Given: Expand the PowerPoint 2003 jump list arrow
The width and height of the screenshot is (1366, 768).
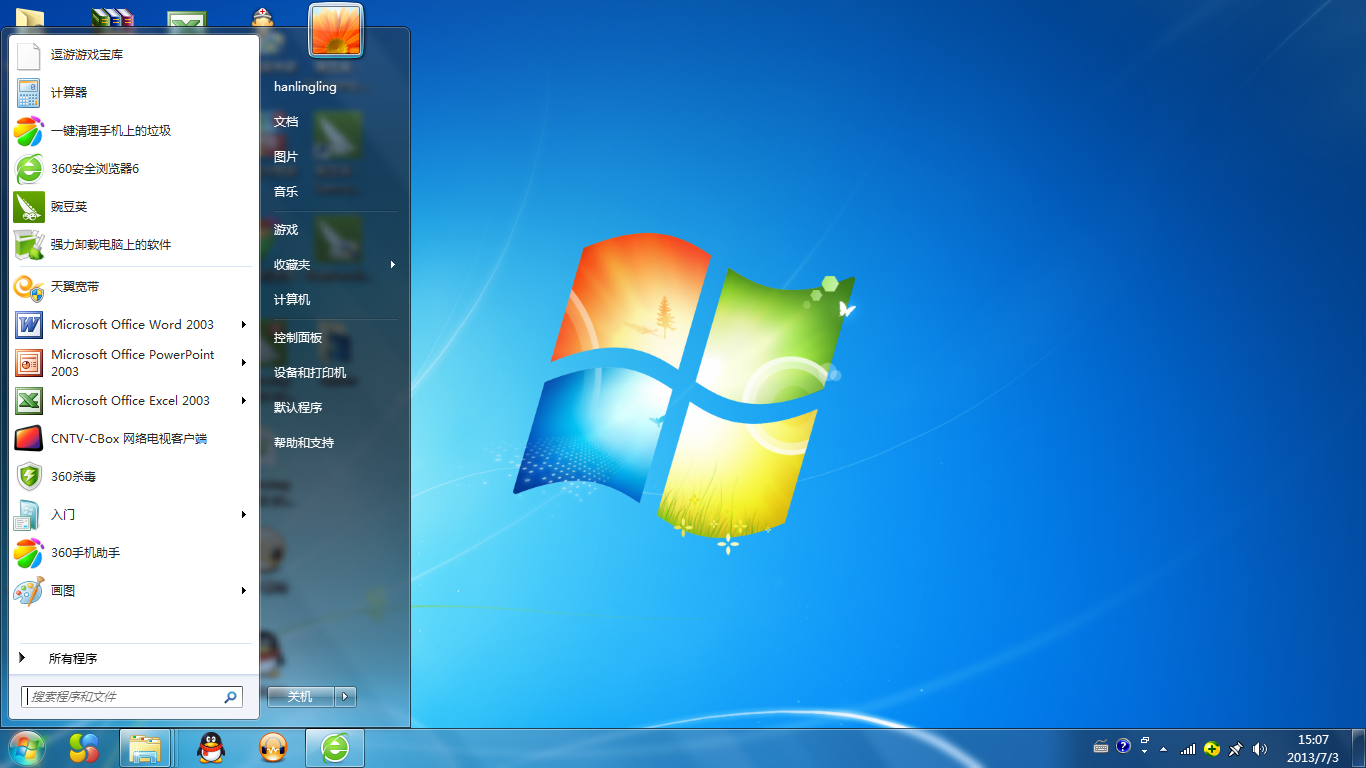Looking at the screenshot, I should click(x=243, y=363).
